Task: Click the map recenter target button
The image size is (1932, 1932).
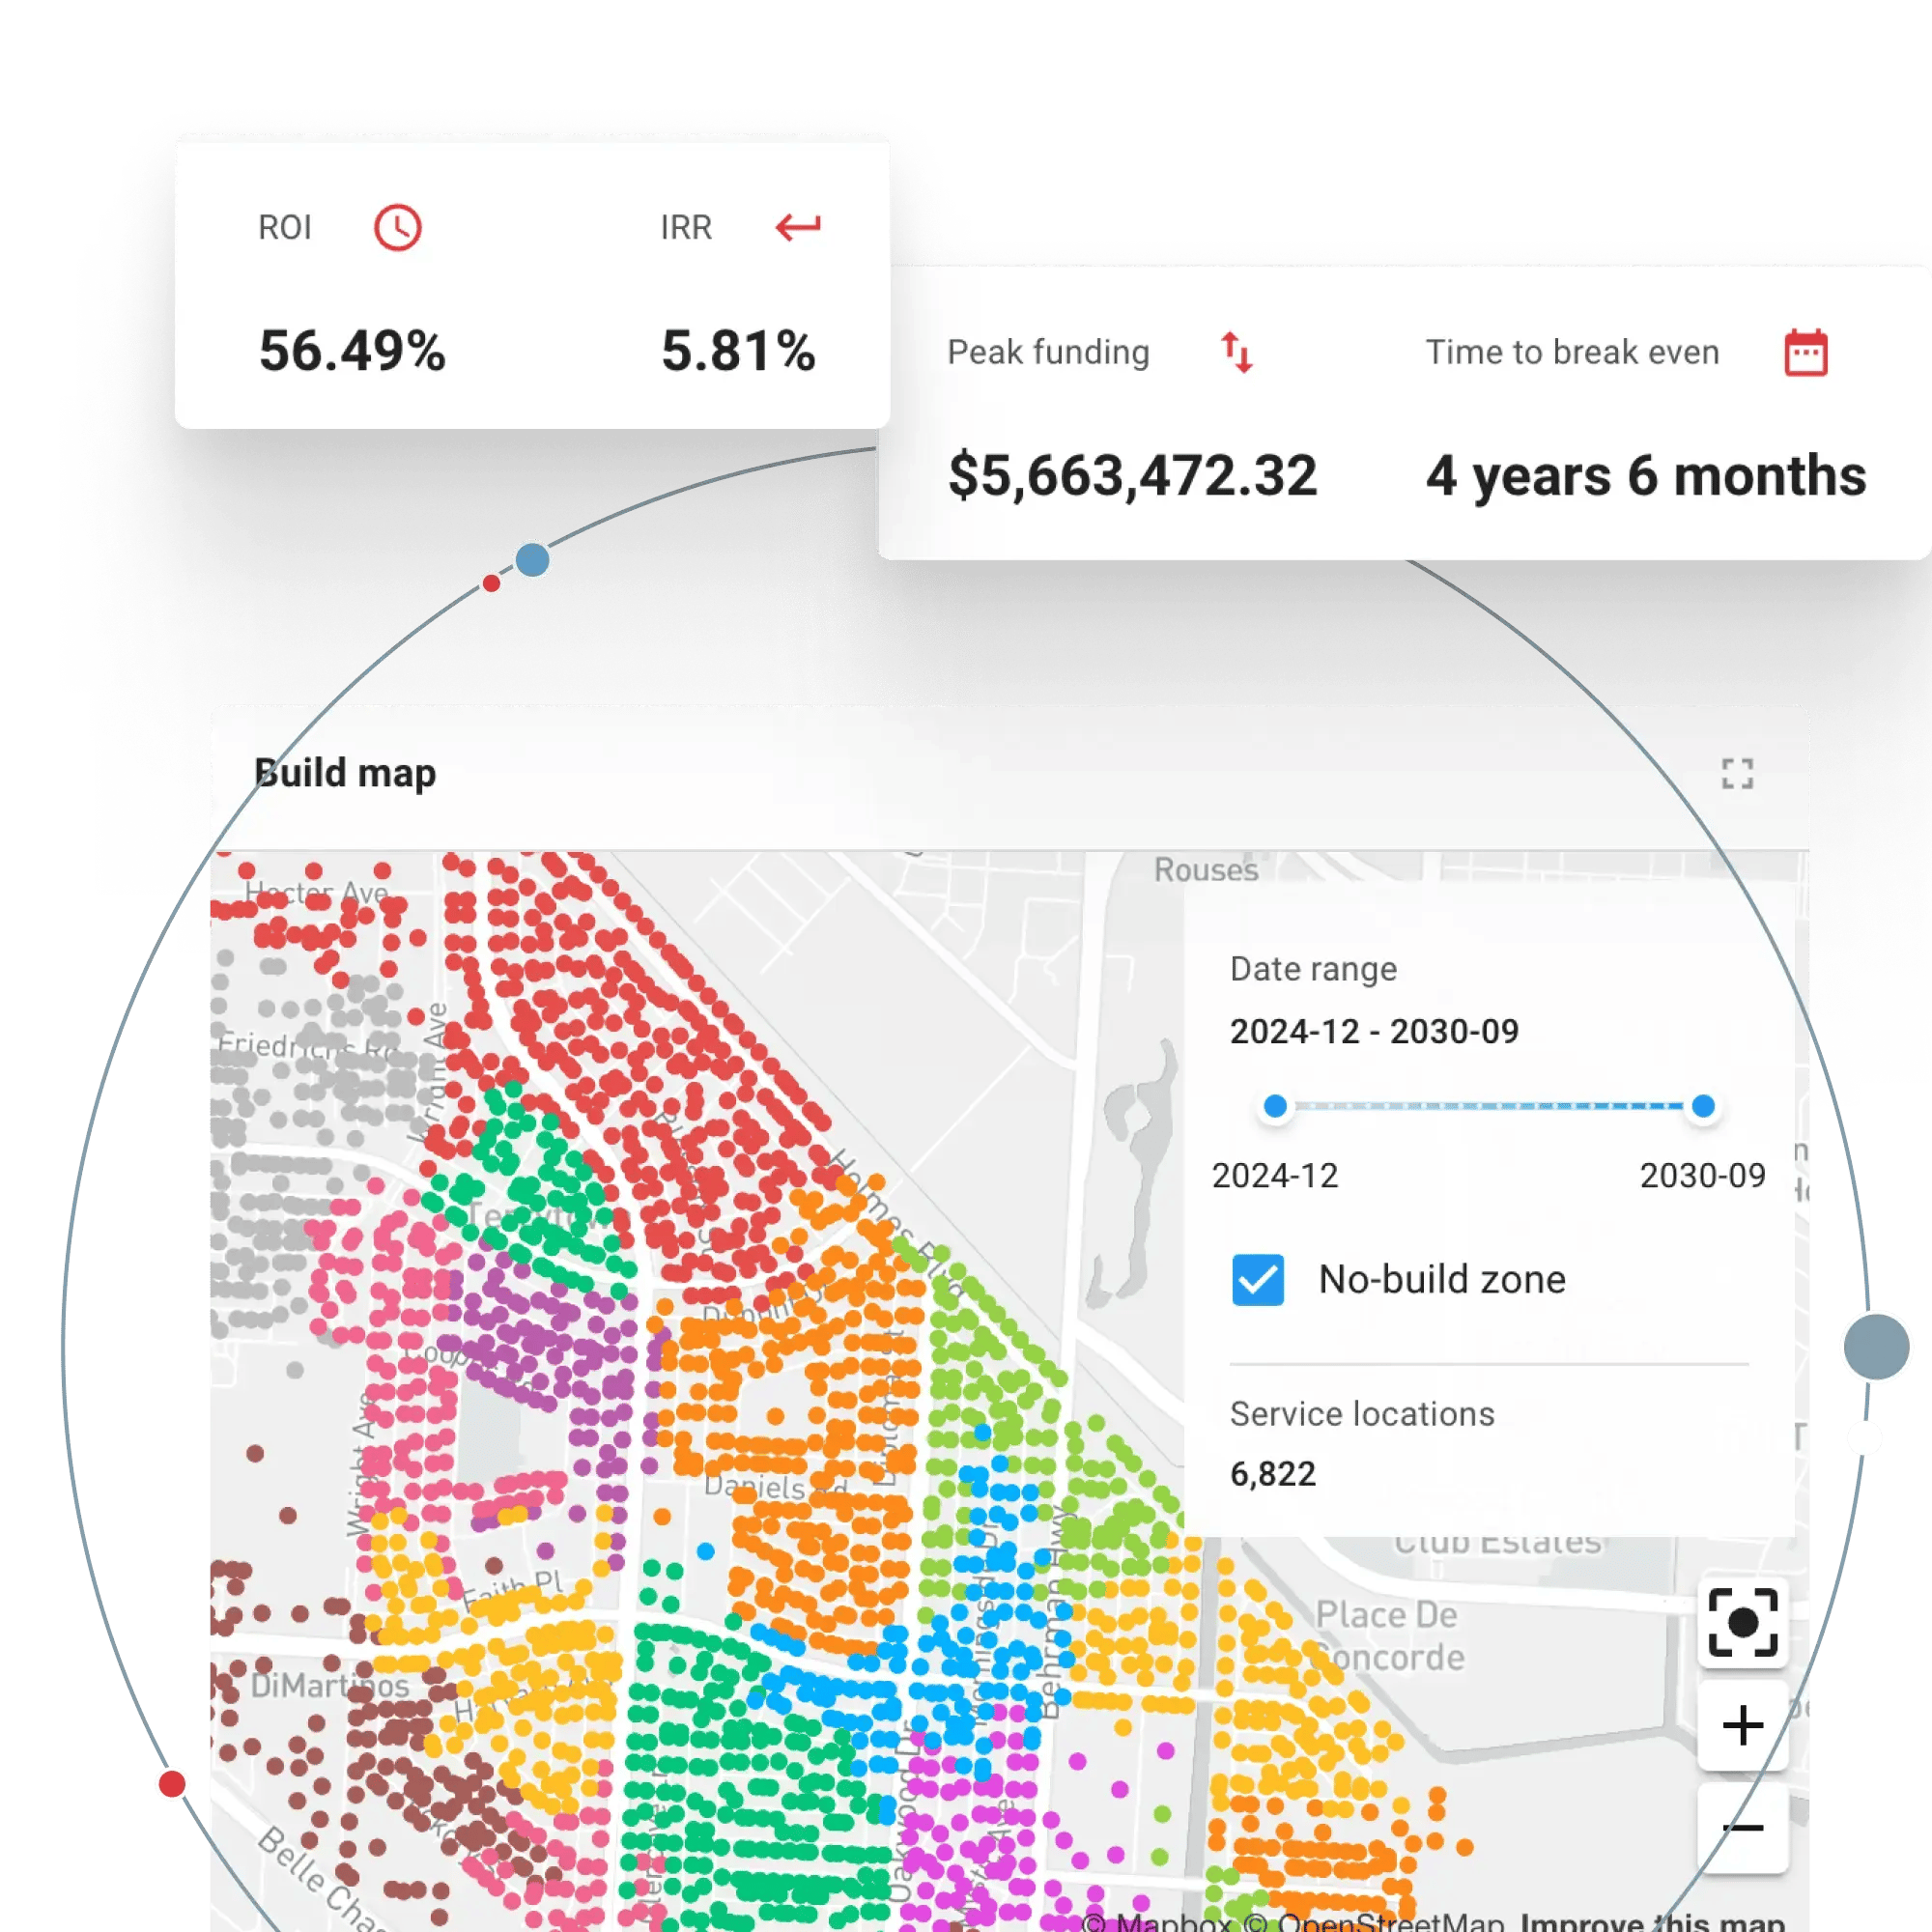Action: 1743,1622
